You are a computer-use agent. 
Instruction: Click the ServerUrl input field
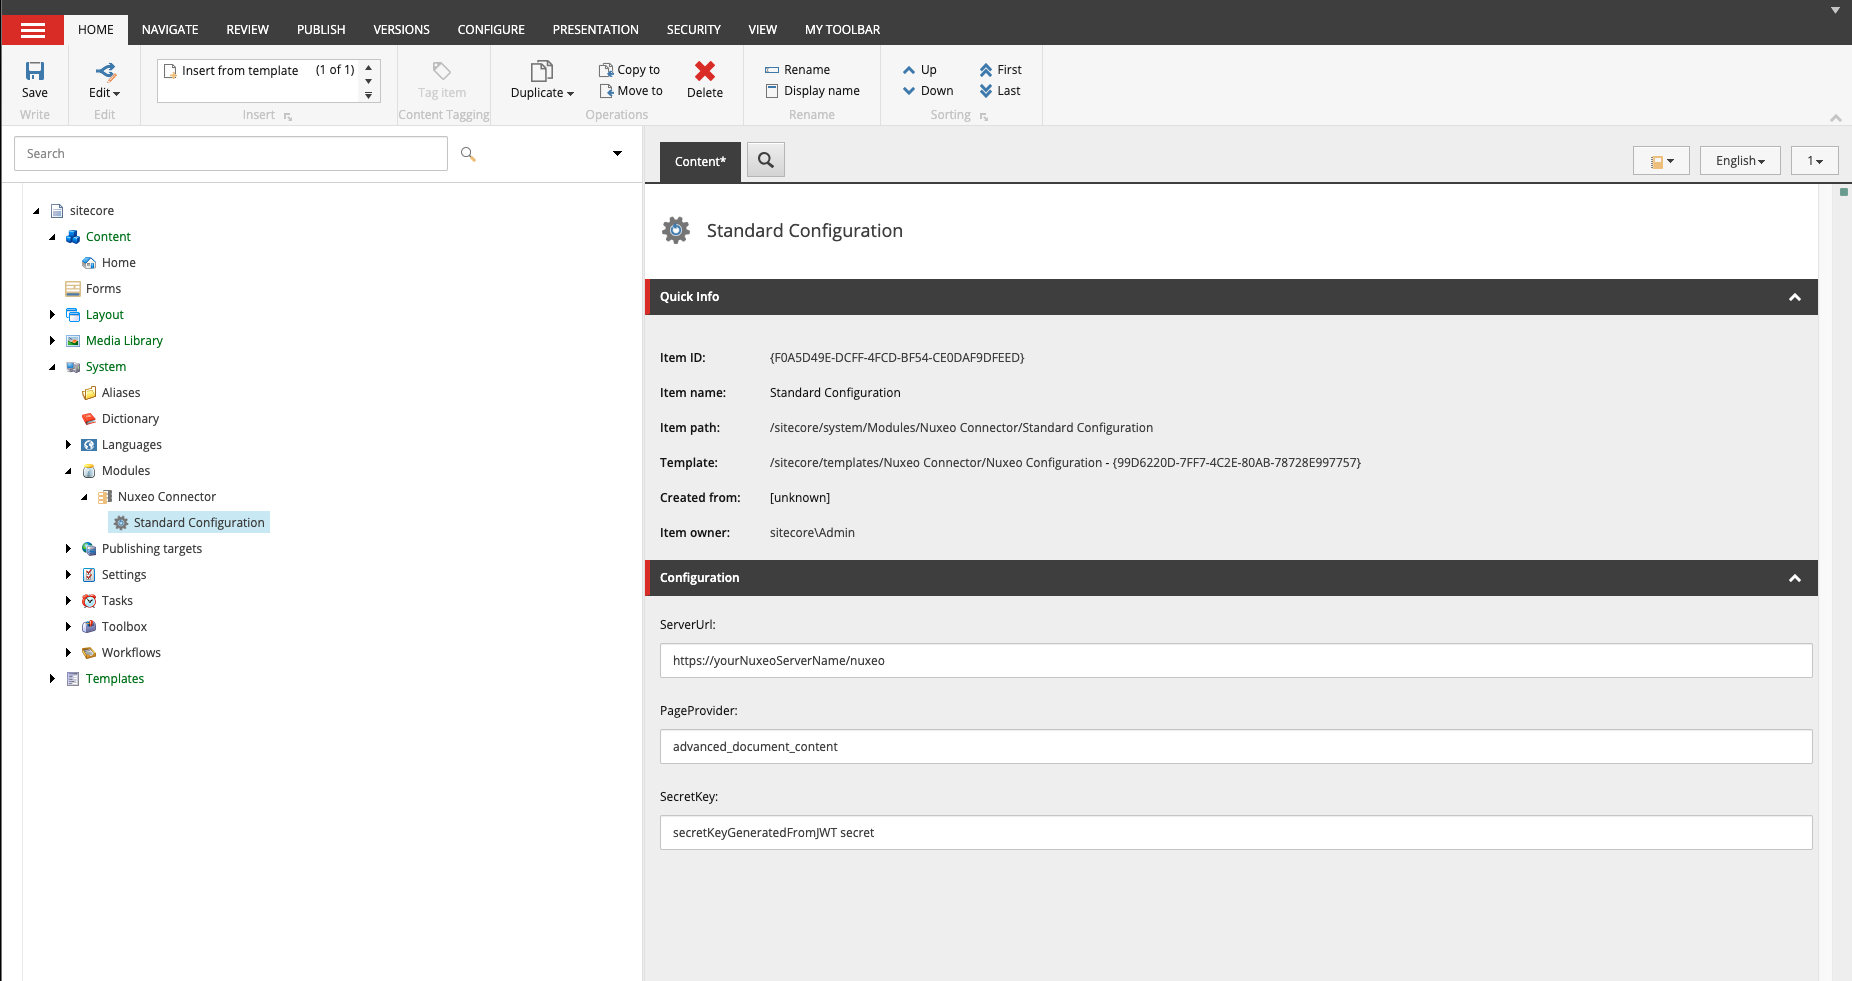pyautogui.click(x=1236, y=661)
